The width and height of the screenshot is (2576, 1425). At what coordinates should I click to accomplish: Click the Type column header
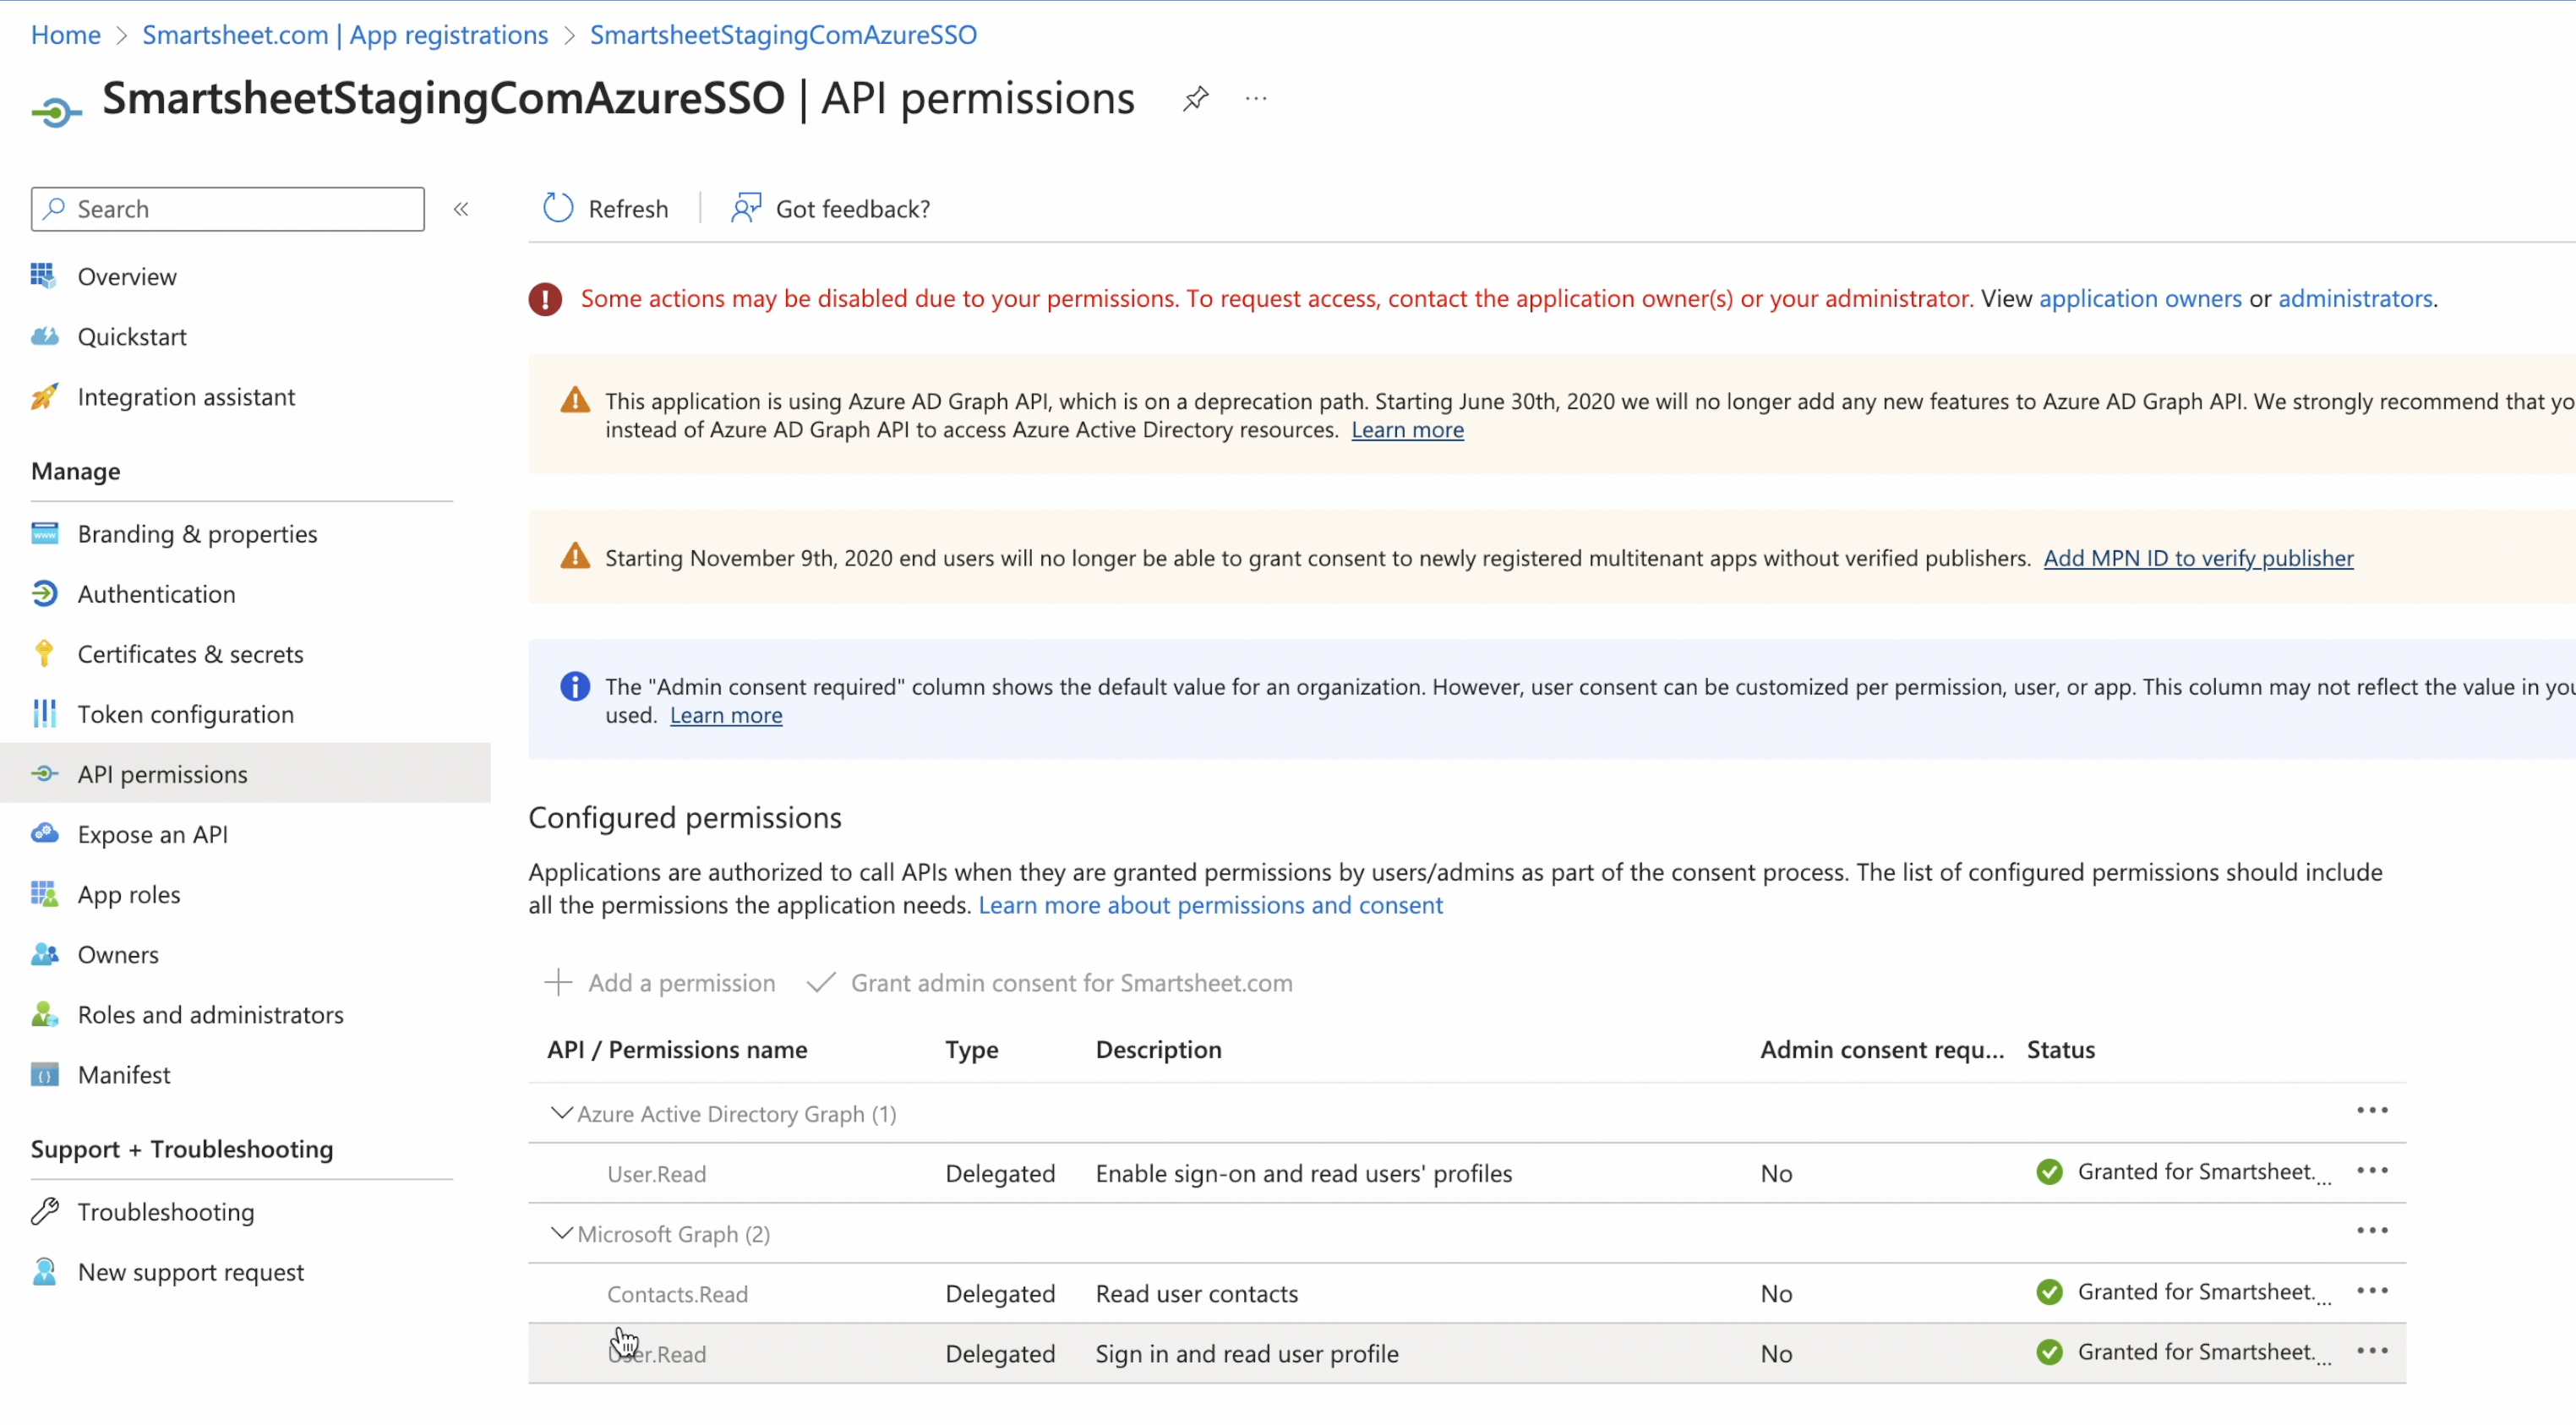tap(971, 1049)
